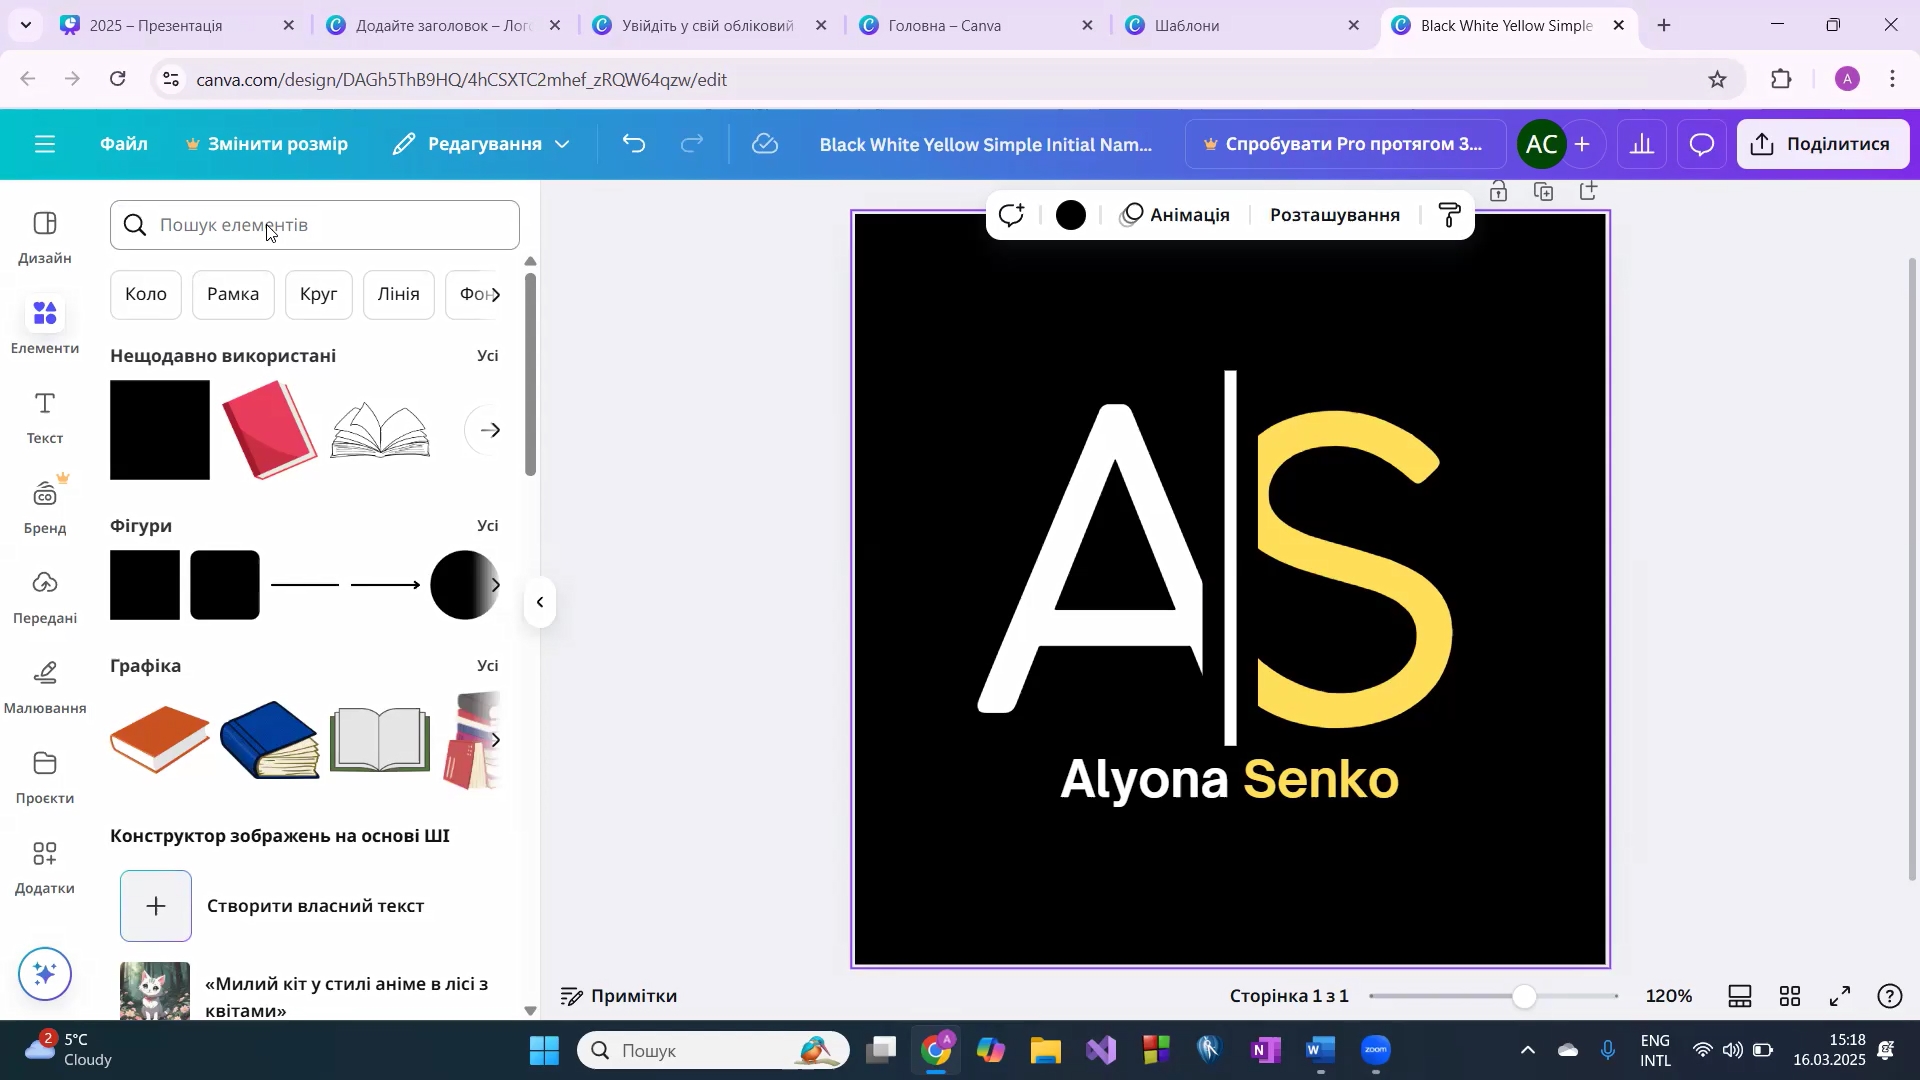1920x1080 pixels.
Task: Expand the Editing mode dropdown
Action: (482, 144)
